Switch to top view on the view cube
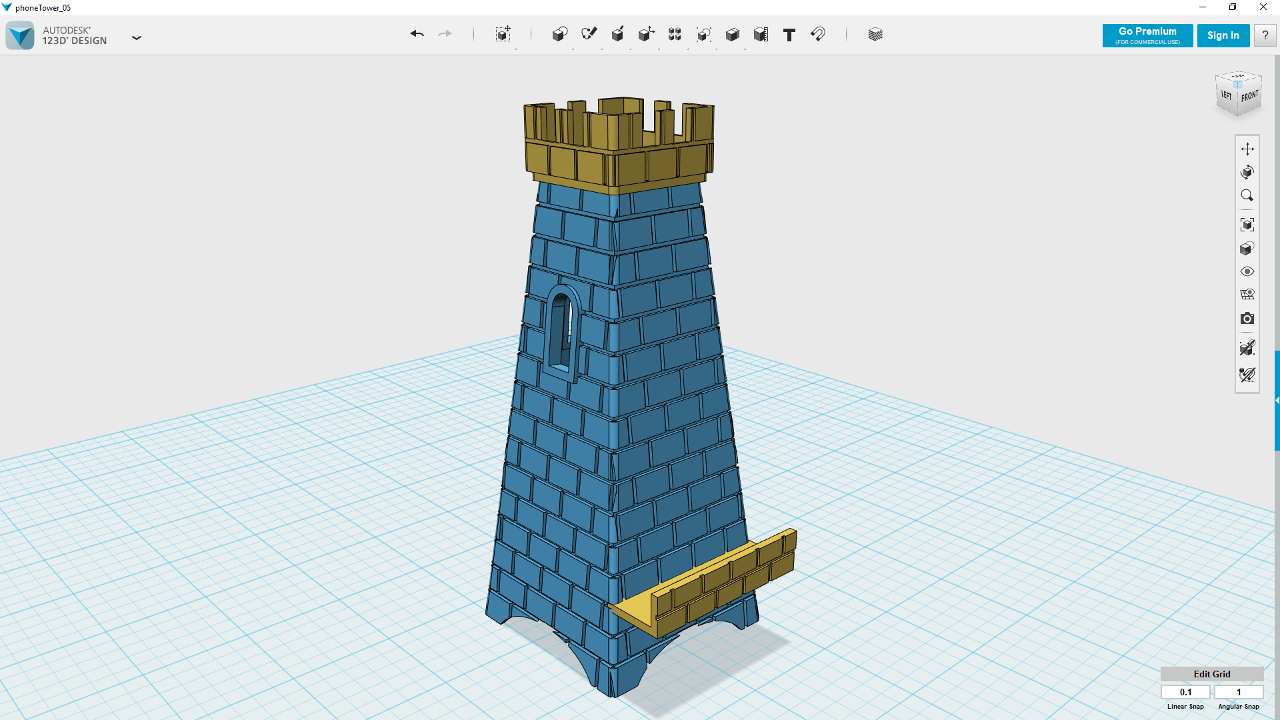This screenshot has width=1280, height=720. [x=1238, y=78]
